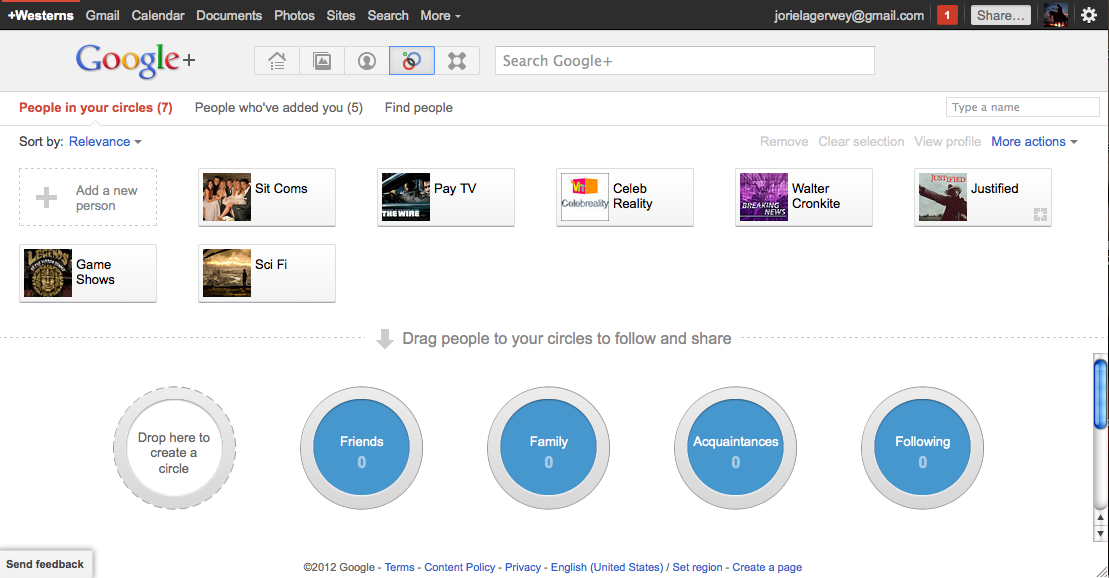Open the Create a page link
Screen dimensions: 1109x578
767,567
